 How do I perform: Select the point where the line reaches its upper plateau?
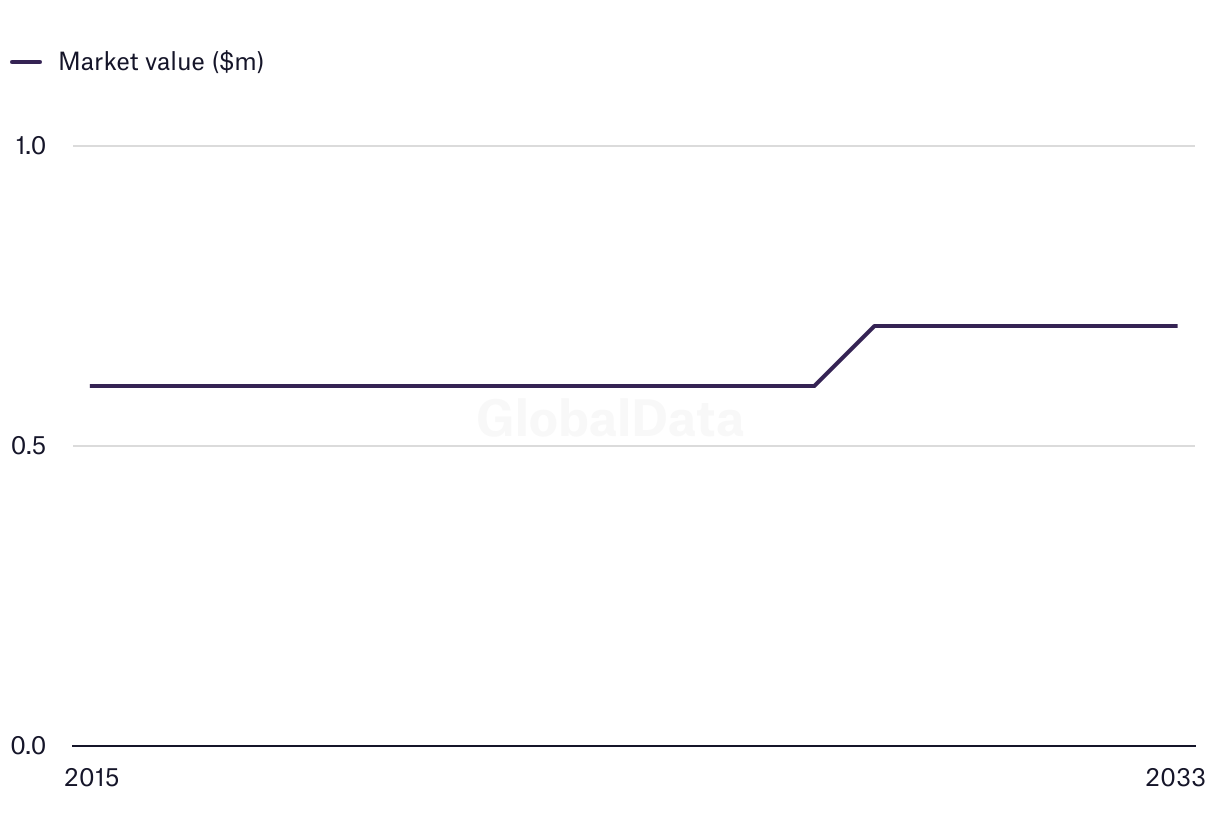click(875, 326)
